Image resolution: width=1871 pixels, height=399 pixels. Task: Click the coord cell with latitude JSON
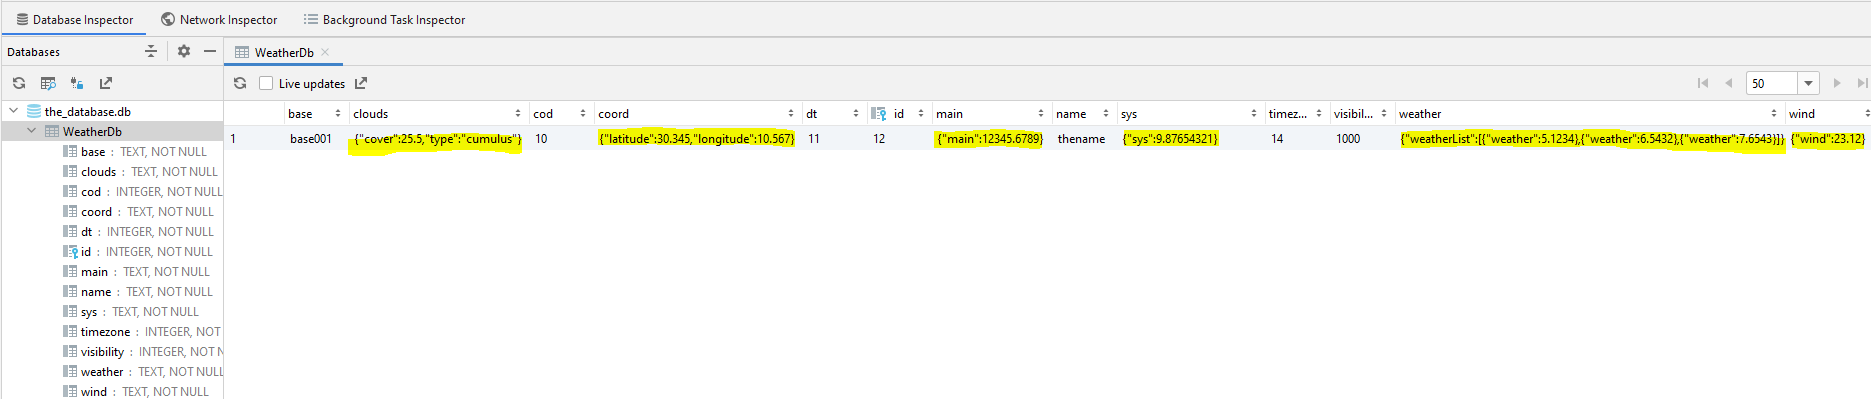pyautogui.click(x=697, y=138)
